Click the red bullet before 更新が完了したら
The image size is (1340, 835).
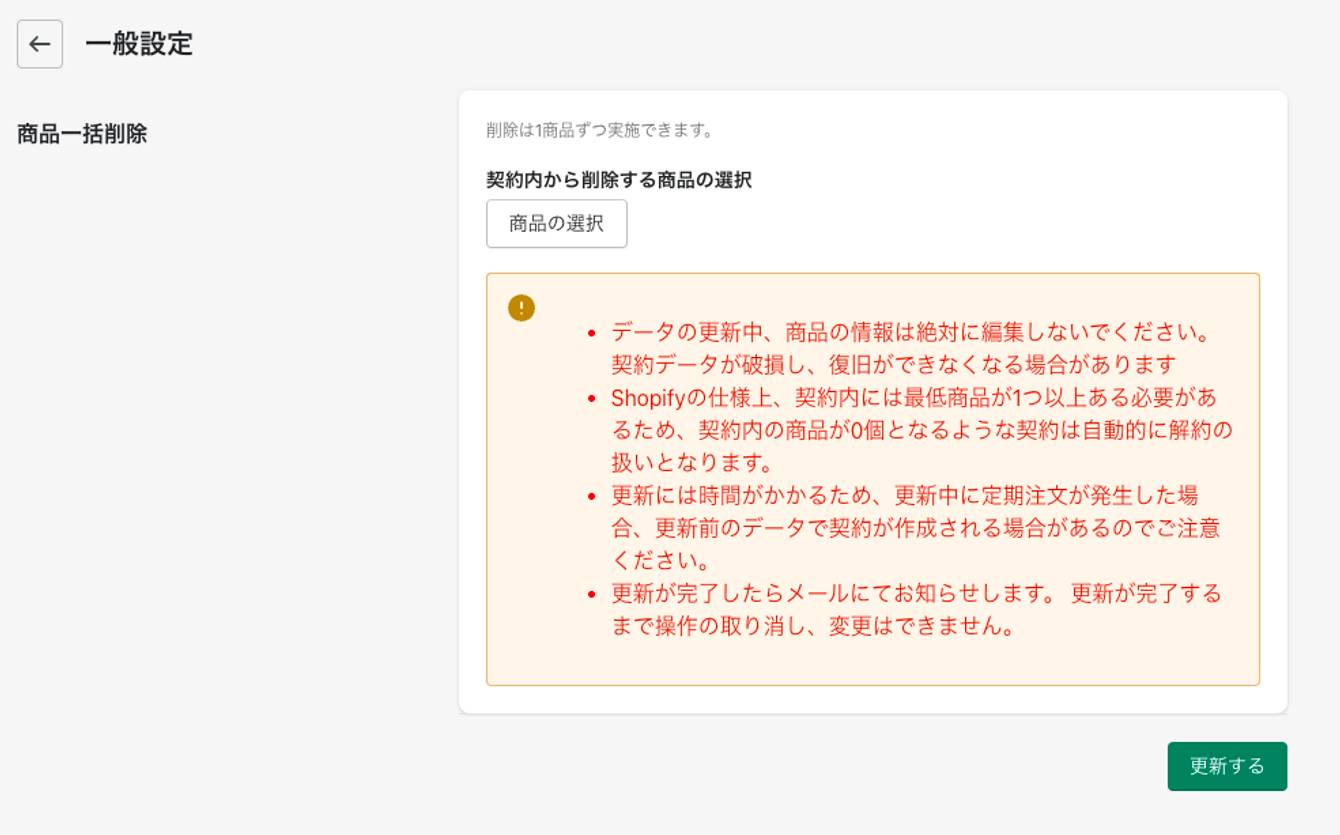[x=591, y=594]
